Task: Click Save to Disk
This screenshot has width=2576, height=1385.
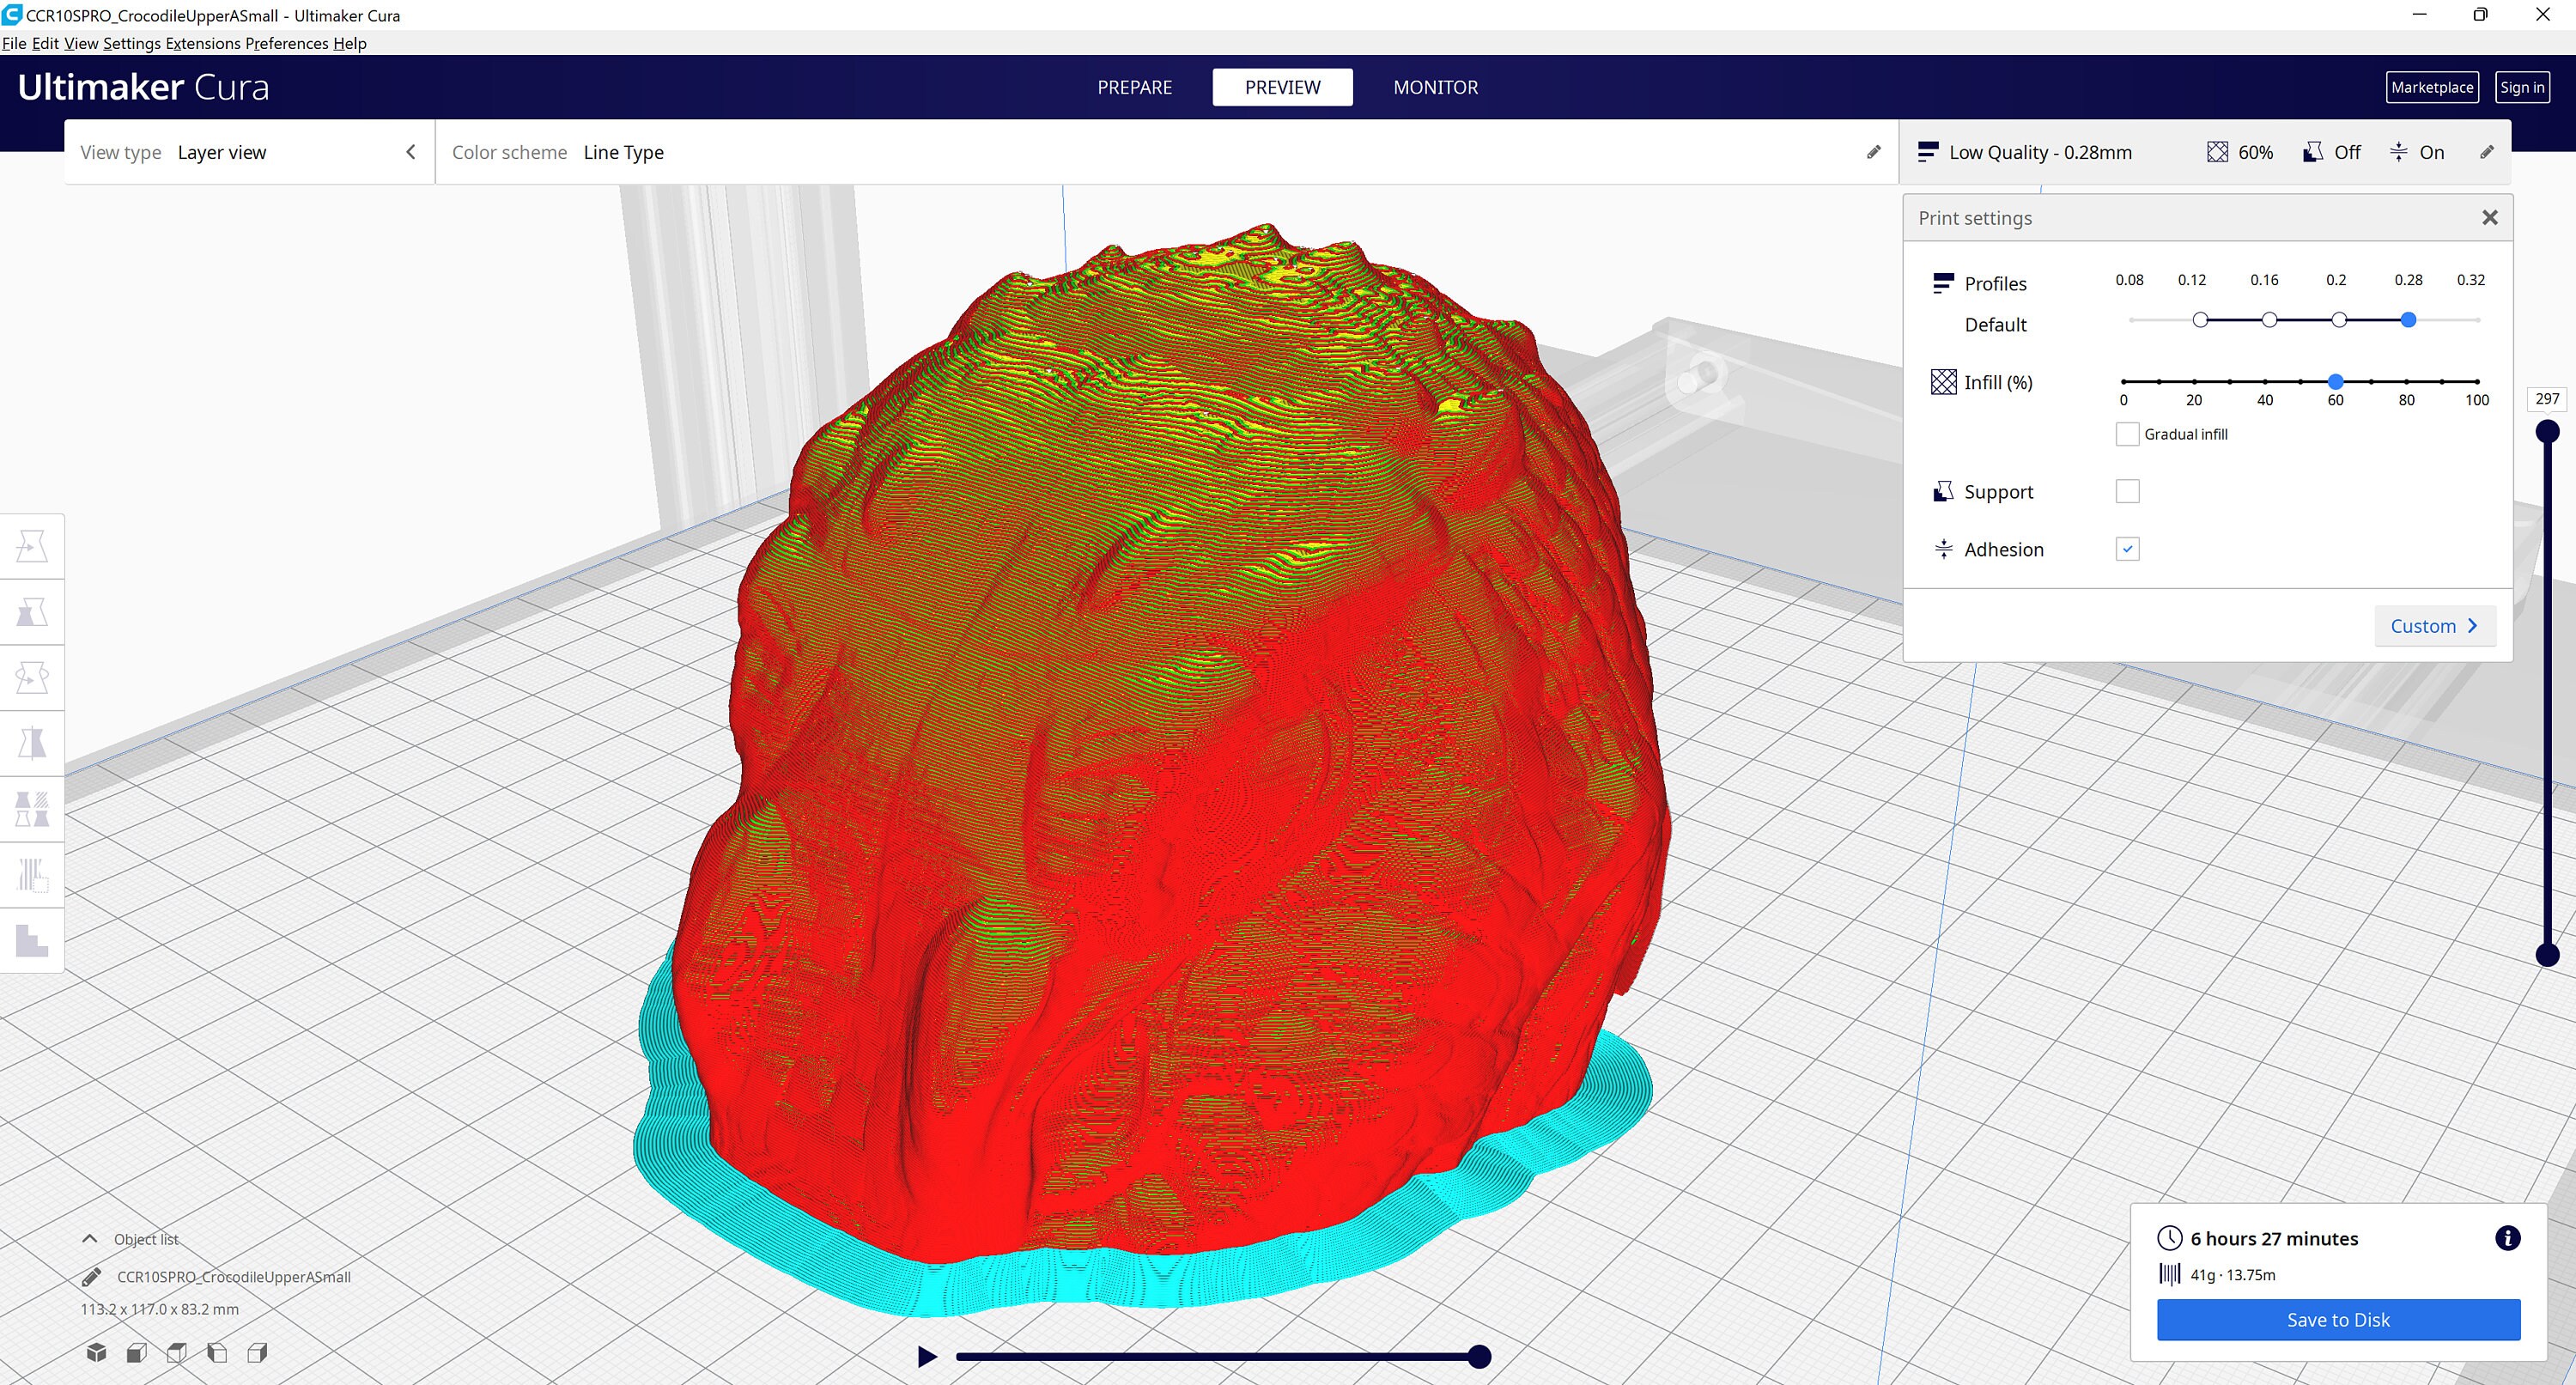Action: click(x=2338, y=1320)
